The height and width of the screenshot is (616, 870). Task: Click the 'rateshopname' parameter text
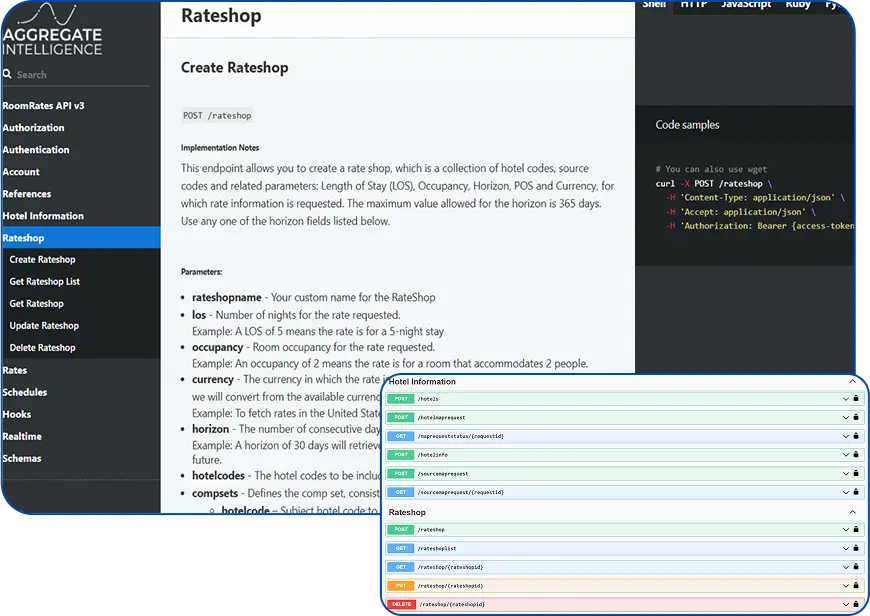pos(226,297)
